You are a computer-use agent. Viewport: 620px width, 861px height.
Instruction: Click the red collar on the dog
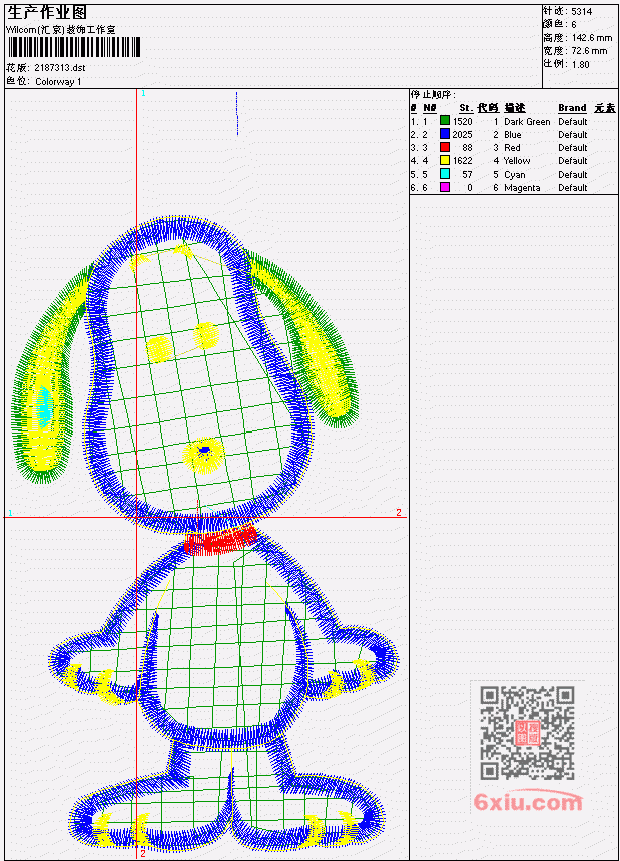221,540
